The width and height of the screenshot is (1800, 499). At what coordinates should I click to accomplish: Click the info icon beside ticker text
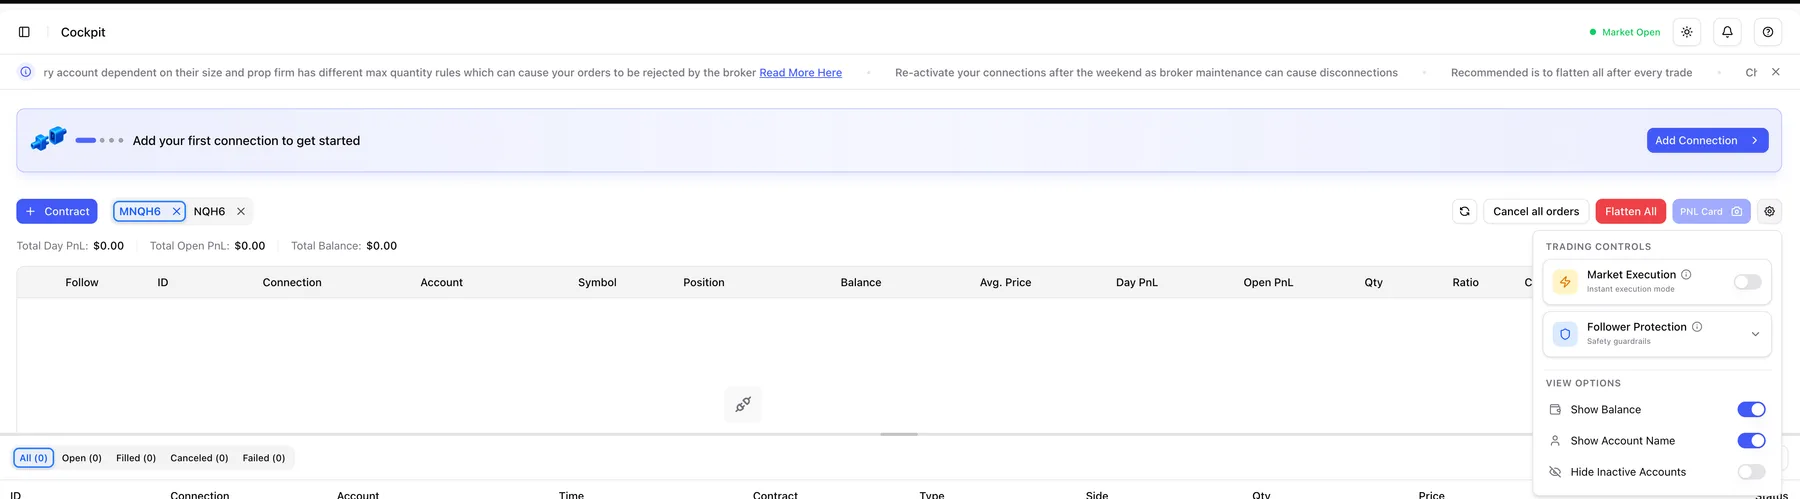pyautogui.click(x=26, y=72)
